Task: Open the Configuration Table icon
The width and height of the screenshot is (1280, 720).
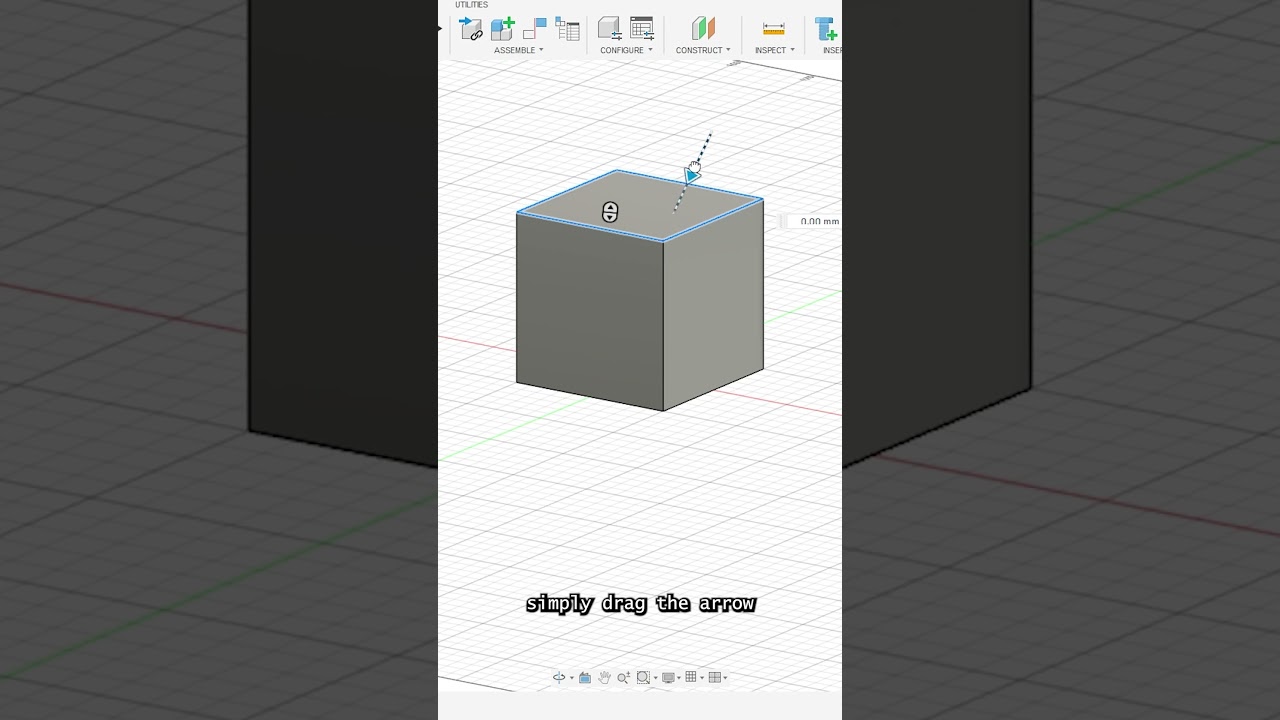Action: coord(642,29)
